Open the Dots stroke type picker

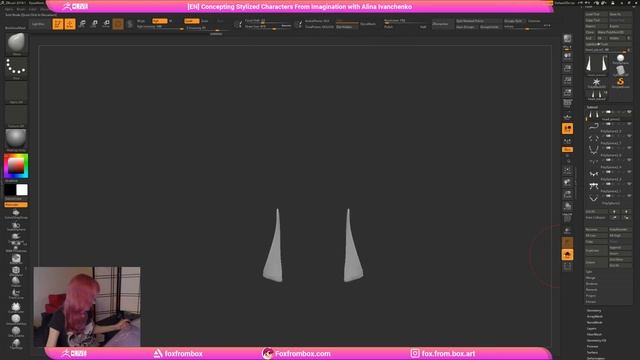pos(16,68)
